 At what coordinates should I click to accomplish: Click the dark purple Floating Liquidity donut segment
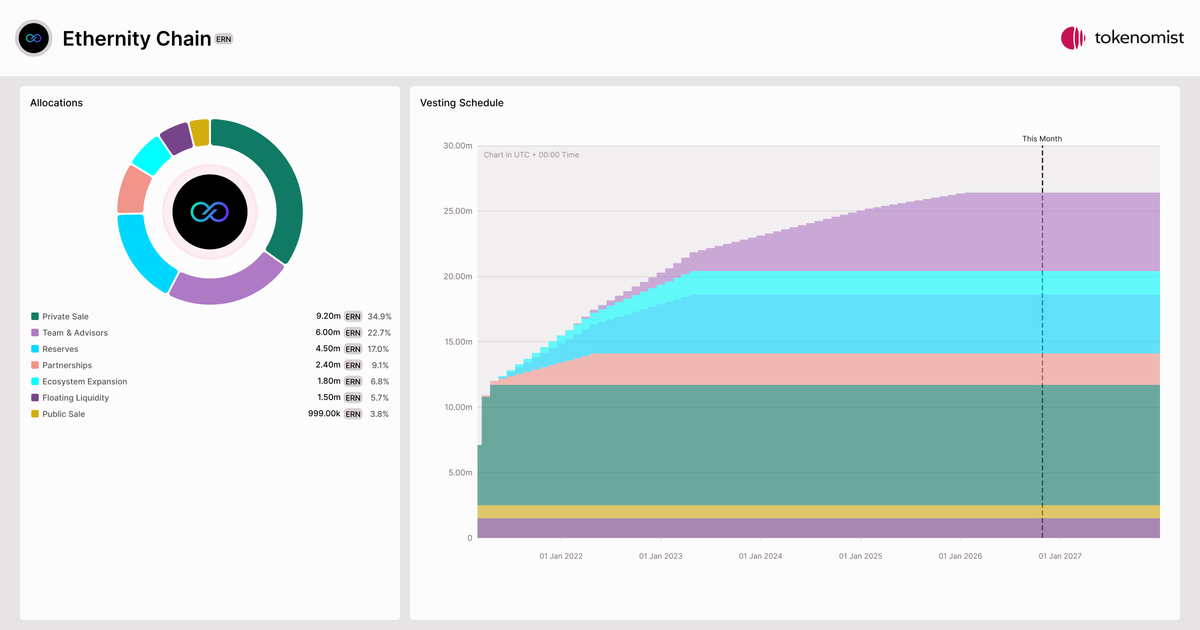(x=177, y=138)
